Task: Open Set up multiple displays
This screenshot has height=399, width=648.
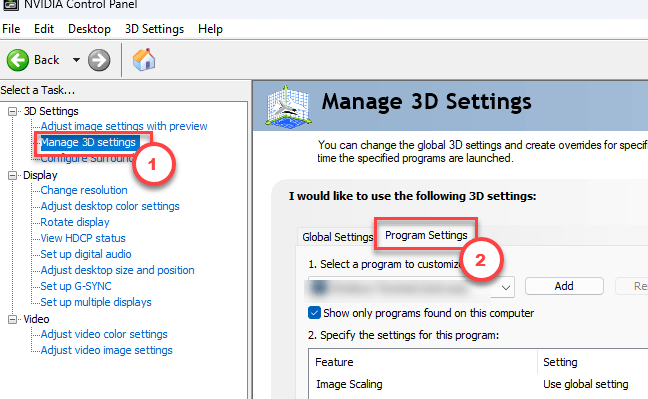Action: point(96,302)
